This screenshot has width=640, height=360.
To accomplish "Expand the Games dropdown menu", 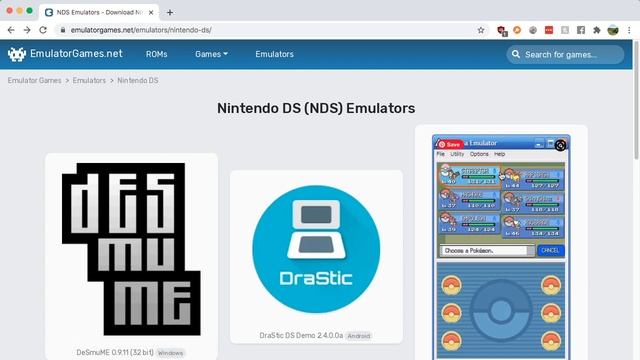I will click(x=211, y=54).
